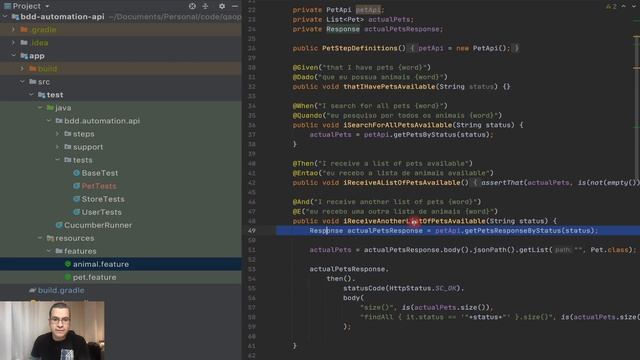Expand the support package
Image resolution: width=640 pixels, height=360 pixels.
pyautogui.click(x=58, y=147)
